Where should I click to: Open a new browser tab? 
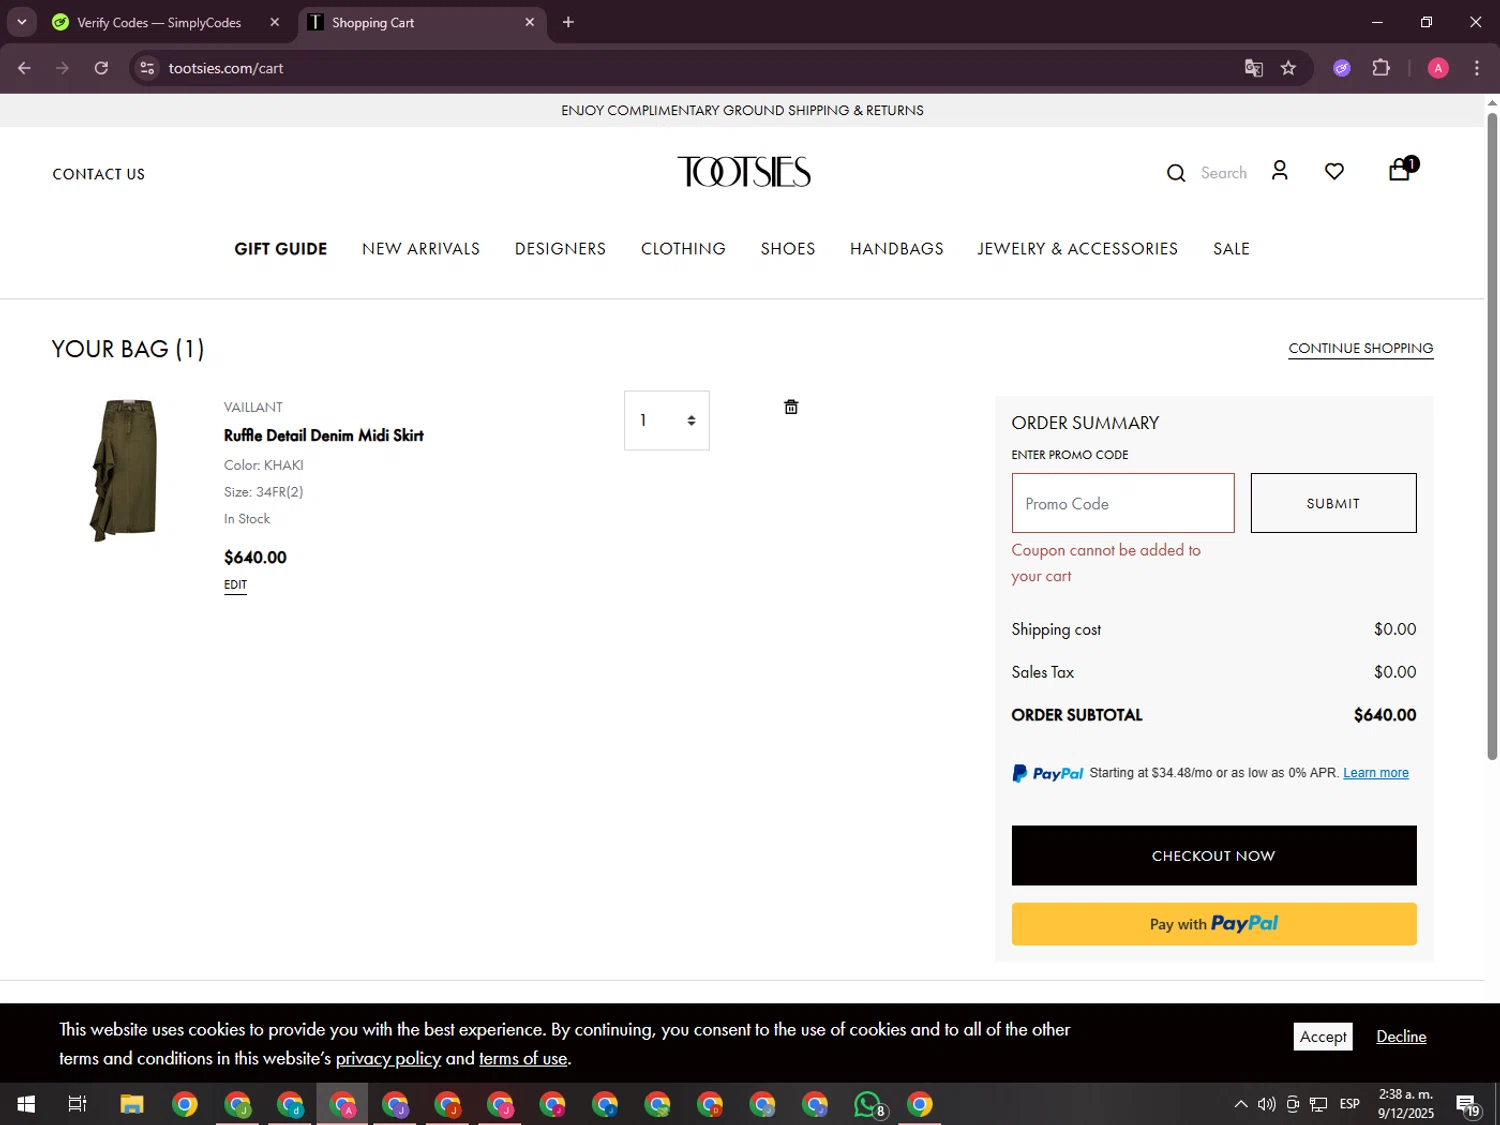pos(568,22)
